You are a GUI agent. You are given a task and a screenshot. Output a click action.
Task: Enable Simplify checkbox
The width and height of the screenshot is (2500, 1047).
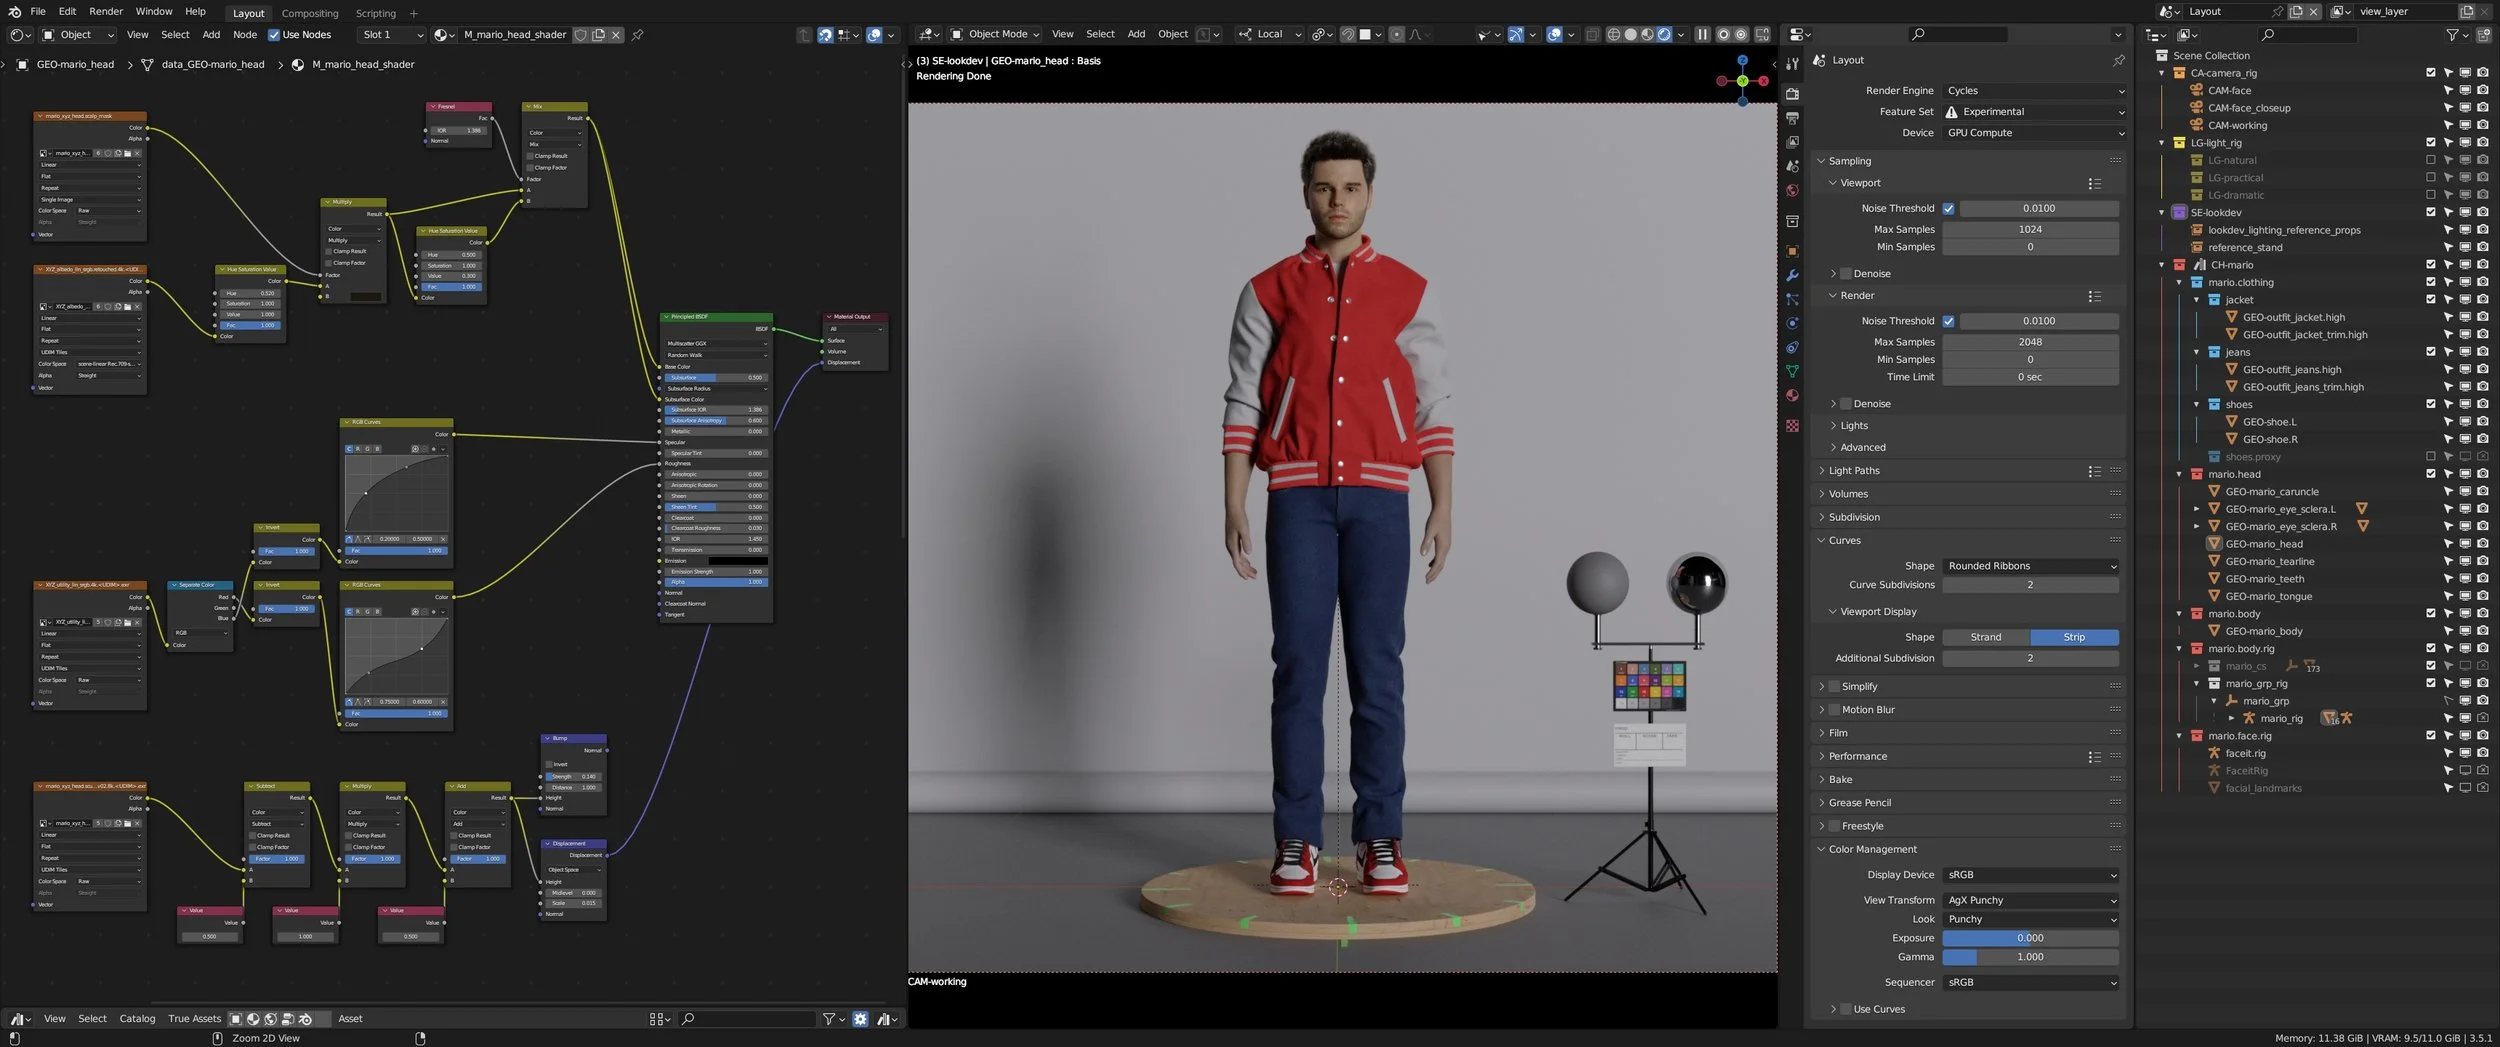tap(1834, 687)
